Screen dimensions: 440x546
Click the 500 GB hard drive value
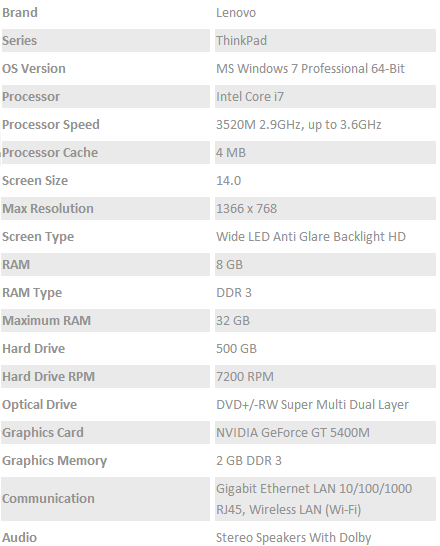(x=236, y=349)
